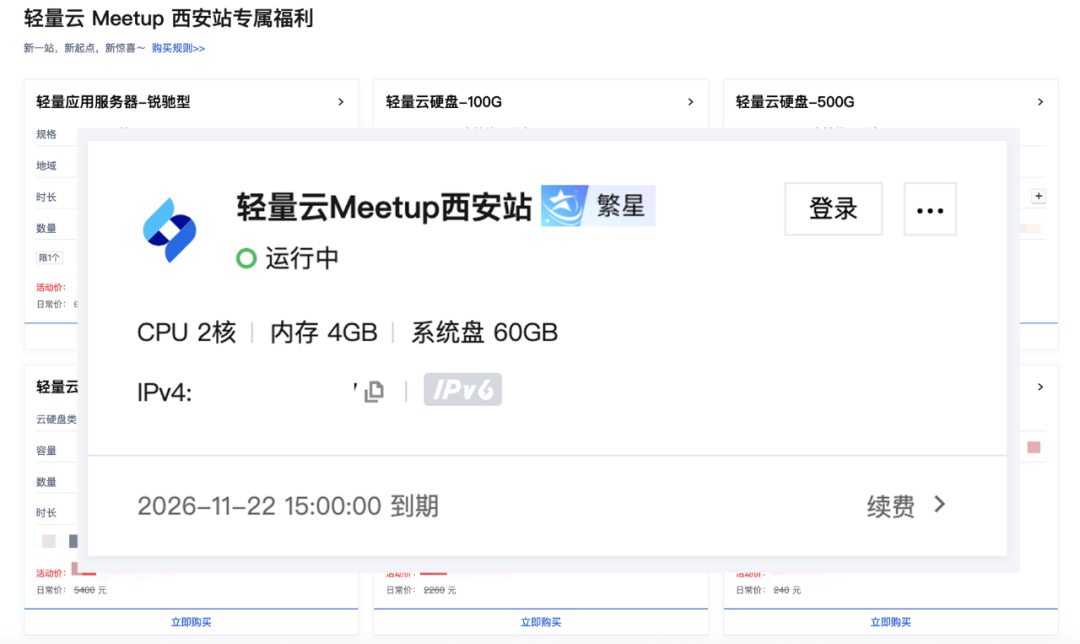Click the 轻量云硬盘-100G card title
This screenshot has width=1080, height=644.
(444, 102)
